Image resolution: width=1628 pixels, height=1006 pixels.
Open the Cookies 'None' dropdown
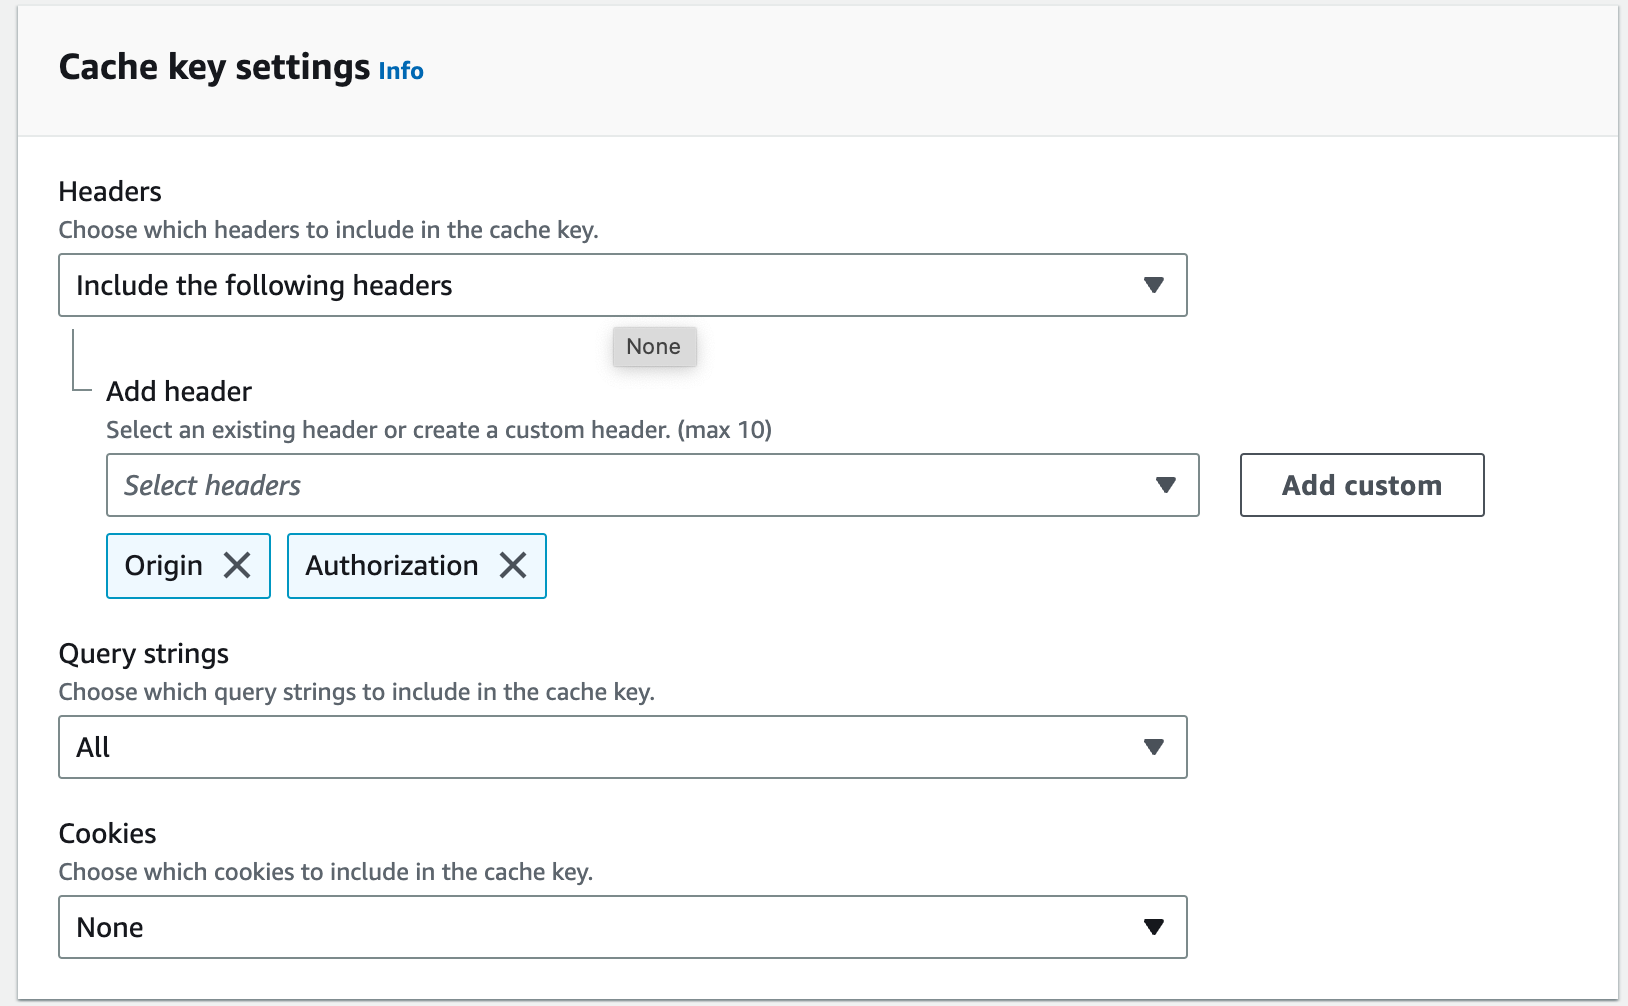[622, 927]
